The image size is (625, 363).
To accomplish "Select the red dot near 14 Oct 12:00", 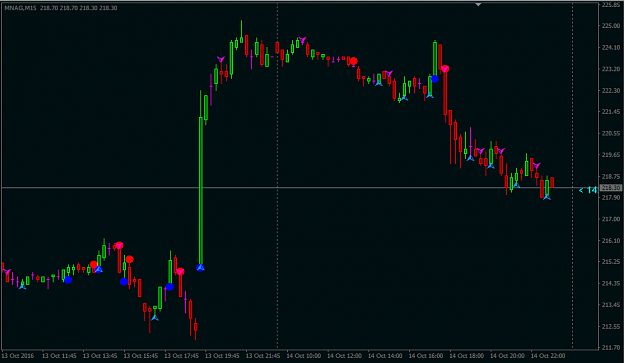I will tap(353, 61).
